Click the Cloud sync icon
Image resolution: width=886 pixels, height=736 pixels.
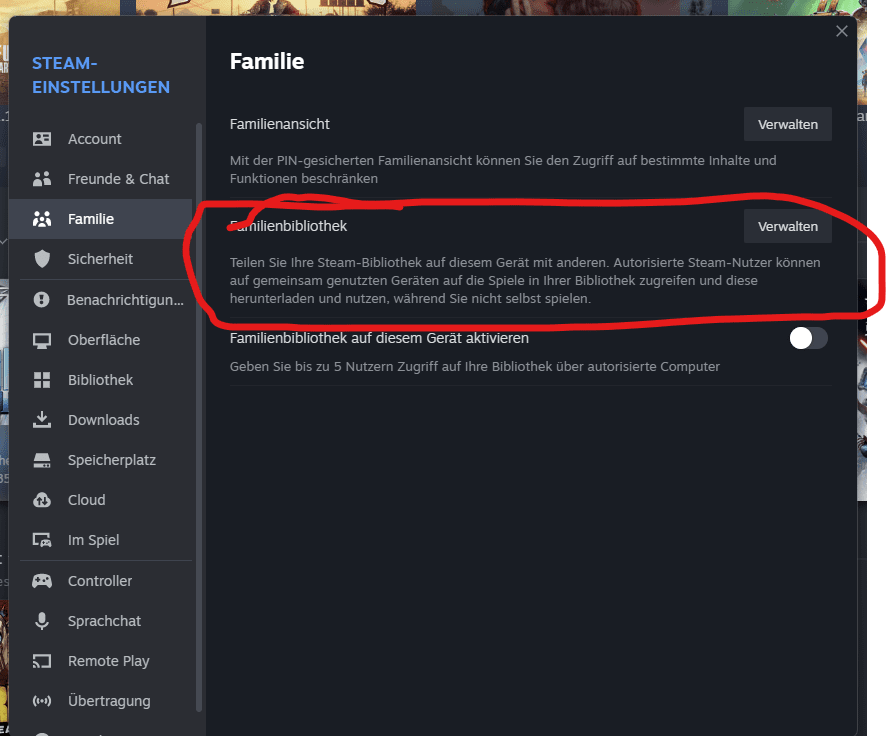(x=42, y=500)
